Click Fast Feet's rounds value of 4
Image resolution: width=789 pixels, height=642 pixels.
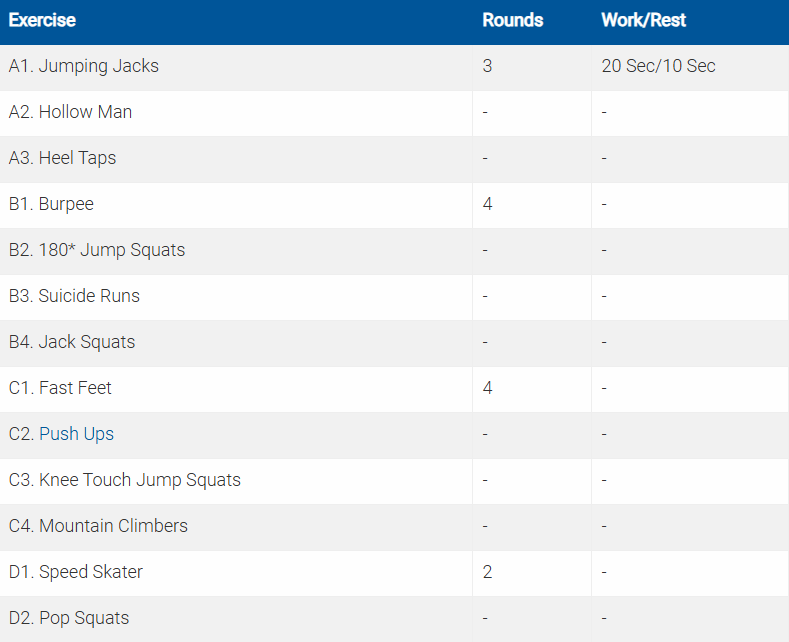[487, 388]
